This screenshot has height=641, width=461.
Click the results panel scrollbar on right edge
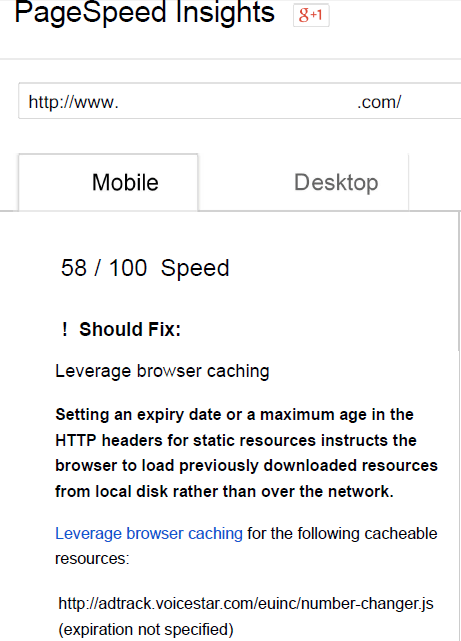pyautogui.click(x=459, y=282)
